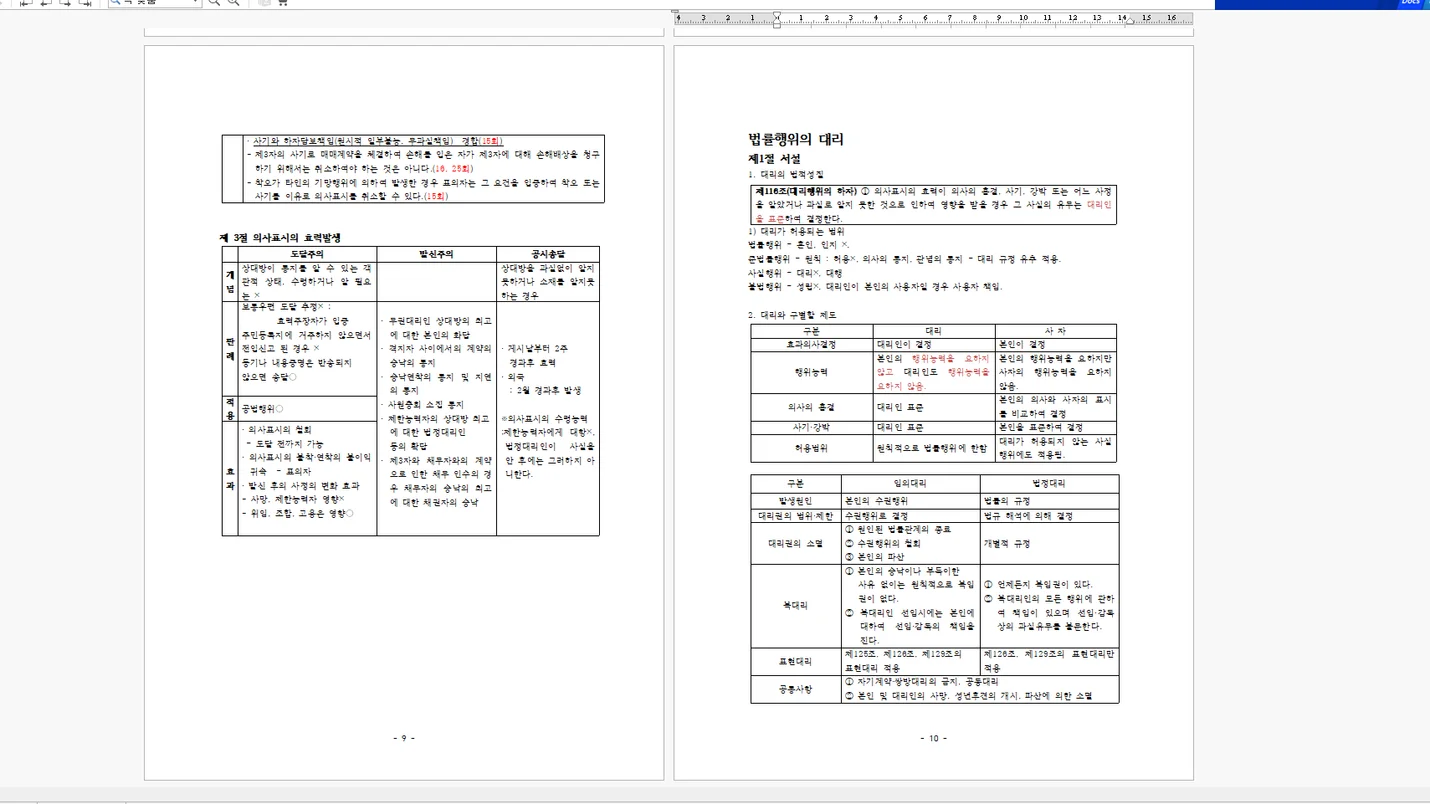The image size is (1430, 804).
Task: Click the '공법행위○' cell text
Action: click(x=263, y=409)
